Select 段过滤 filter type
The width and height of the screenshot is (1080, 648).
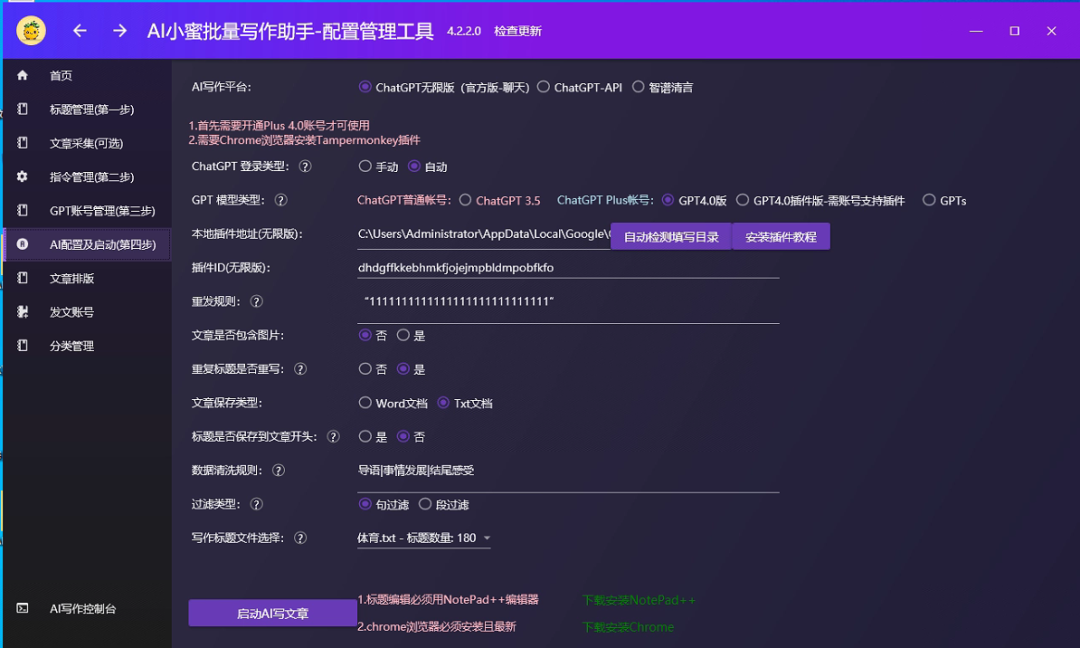425,504
